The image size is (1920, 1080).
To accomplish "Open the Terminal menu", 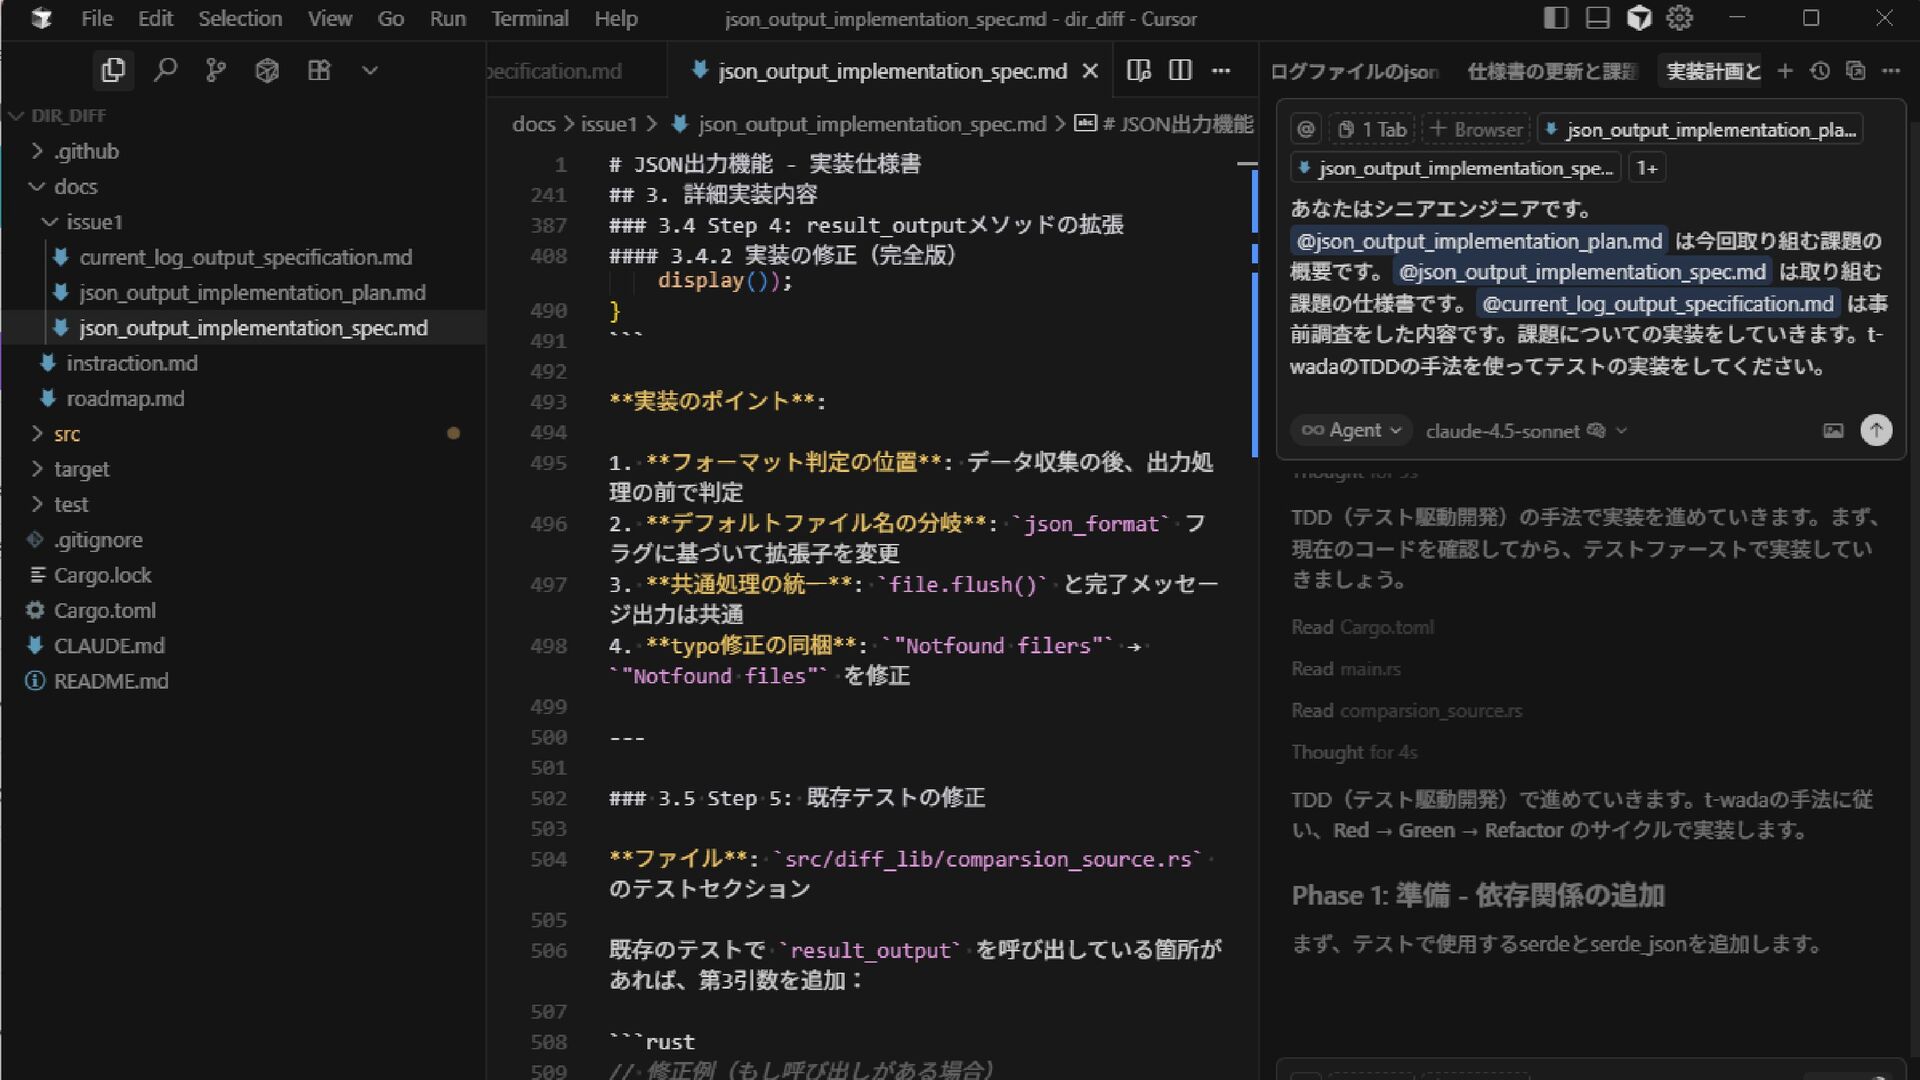I will tap(529, 18).
